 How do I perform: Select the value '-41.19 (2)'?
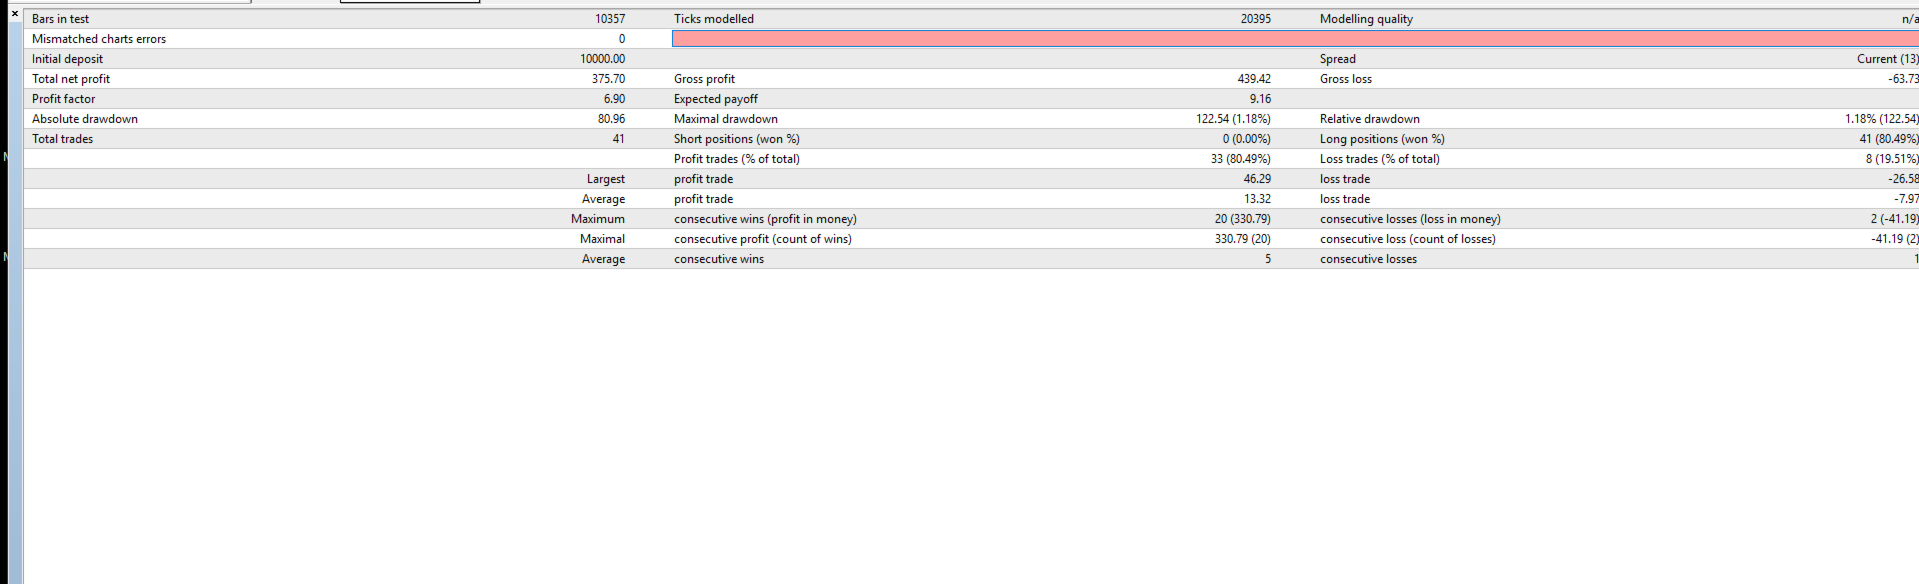pos(1895,239)
